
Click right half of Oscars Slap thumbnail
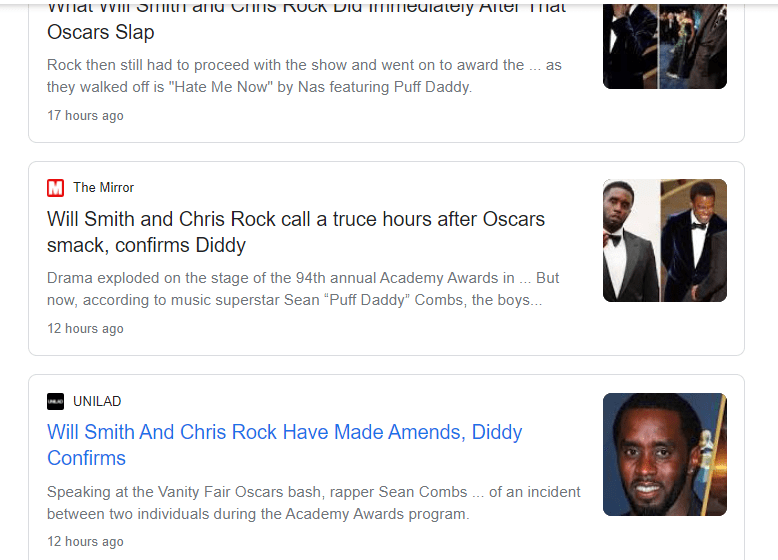click(x=694, y=45)
